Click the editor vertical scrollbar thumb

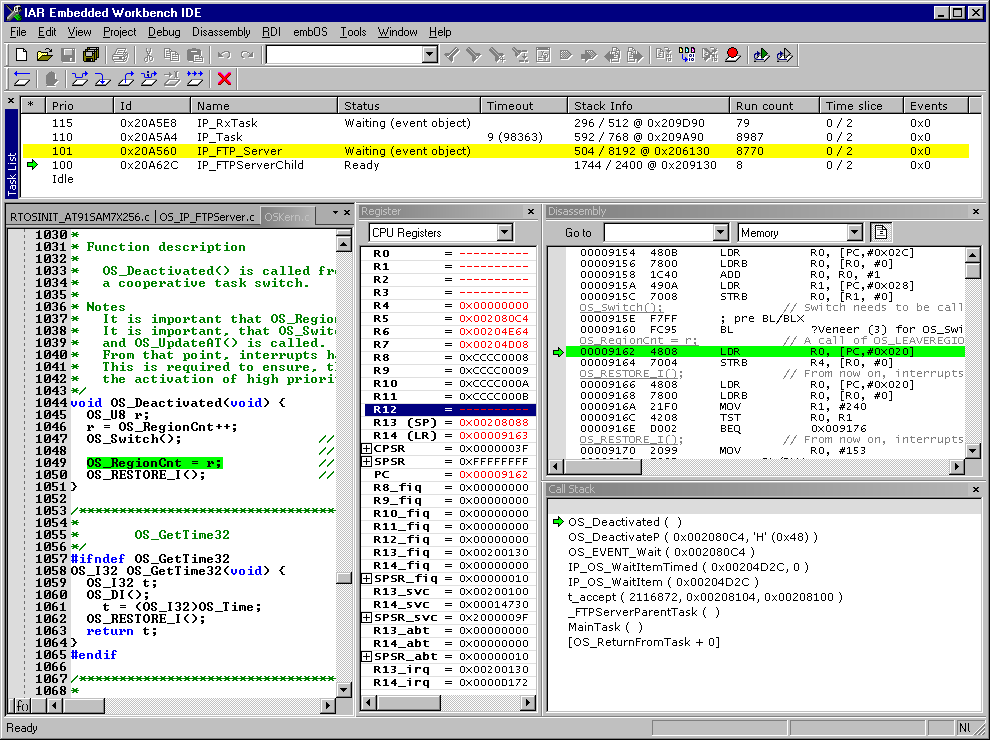click(x=344, y=578)
